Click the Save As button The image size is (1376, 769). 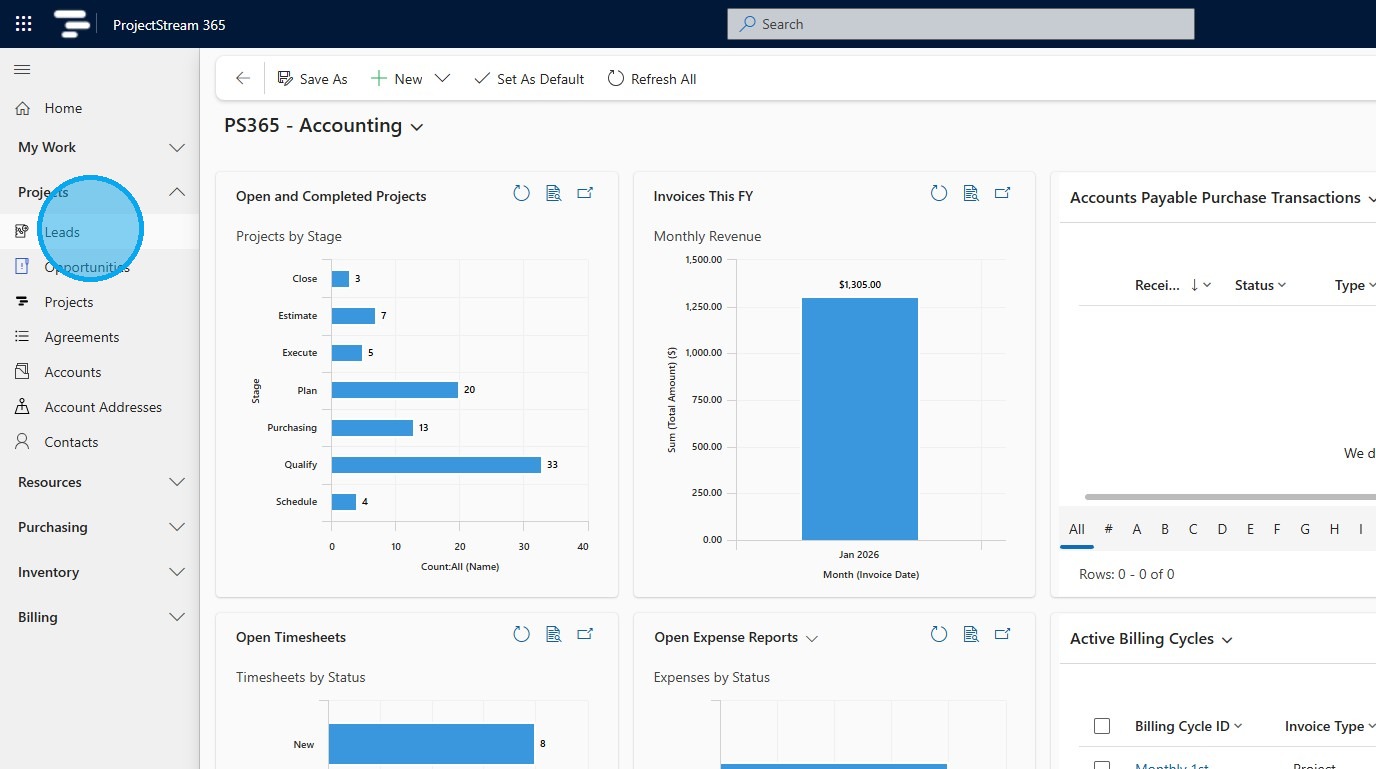[x=312, y=79]
